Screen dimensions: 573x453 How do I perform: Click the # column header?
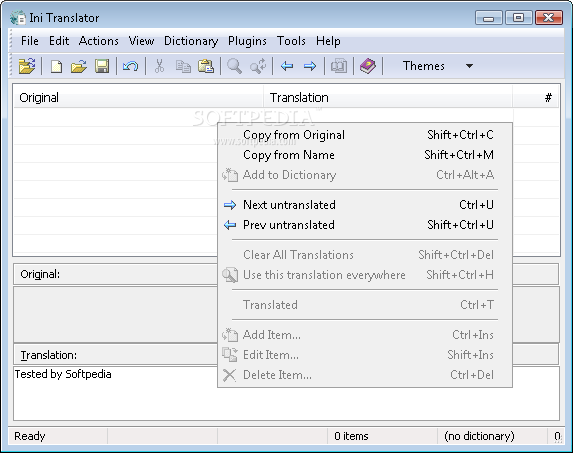[x=536, y=98]
